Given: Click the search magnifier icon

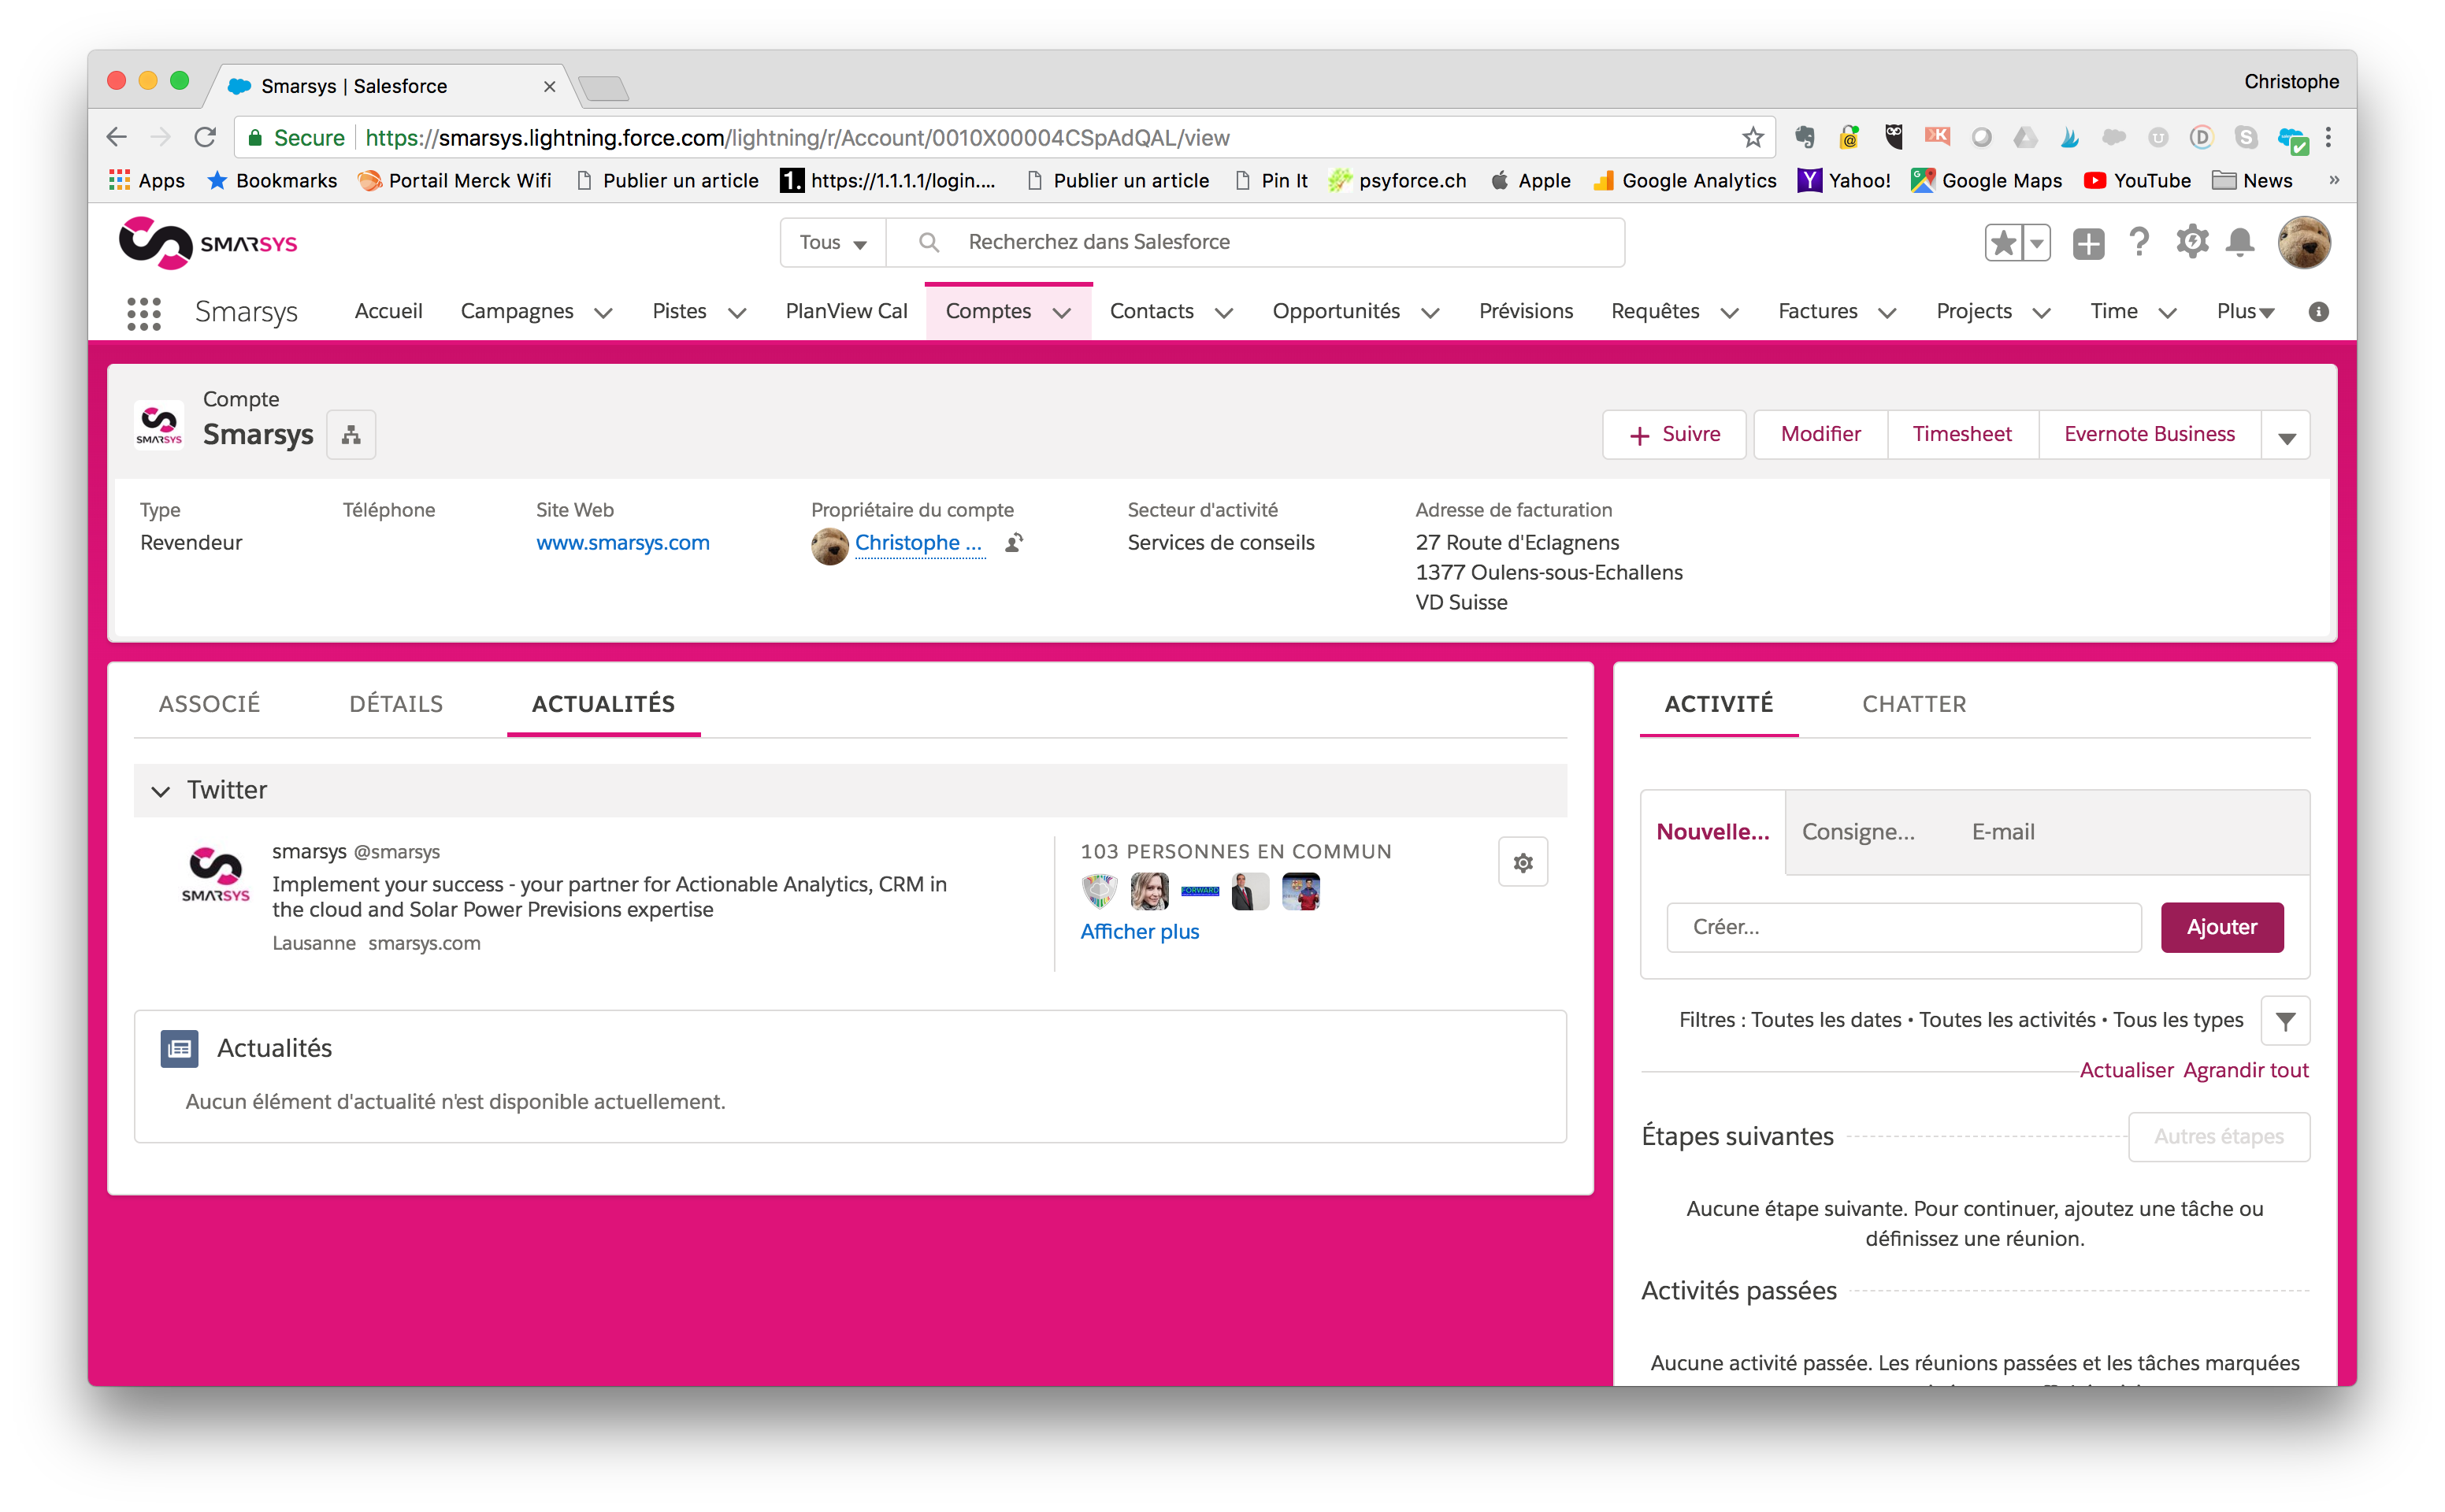Looking at the screenshot, I should pyautogui.click(x=928, y=242).
